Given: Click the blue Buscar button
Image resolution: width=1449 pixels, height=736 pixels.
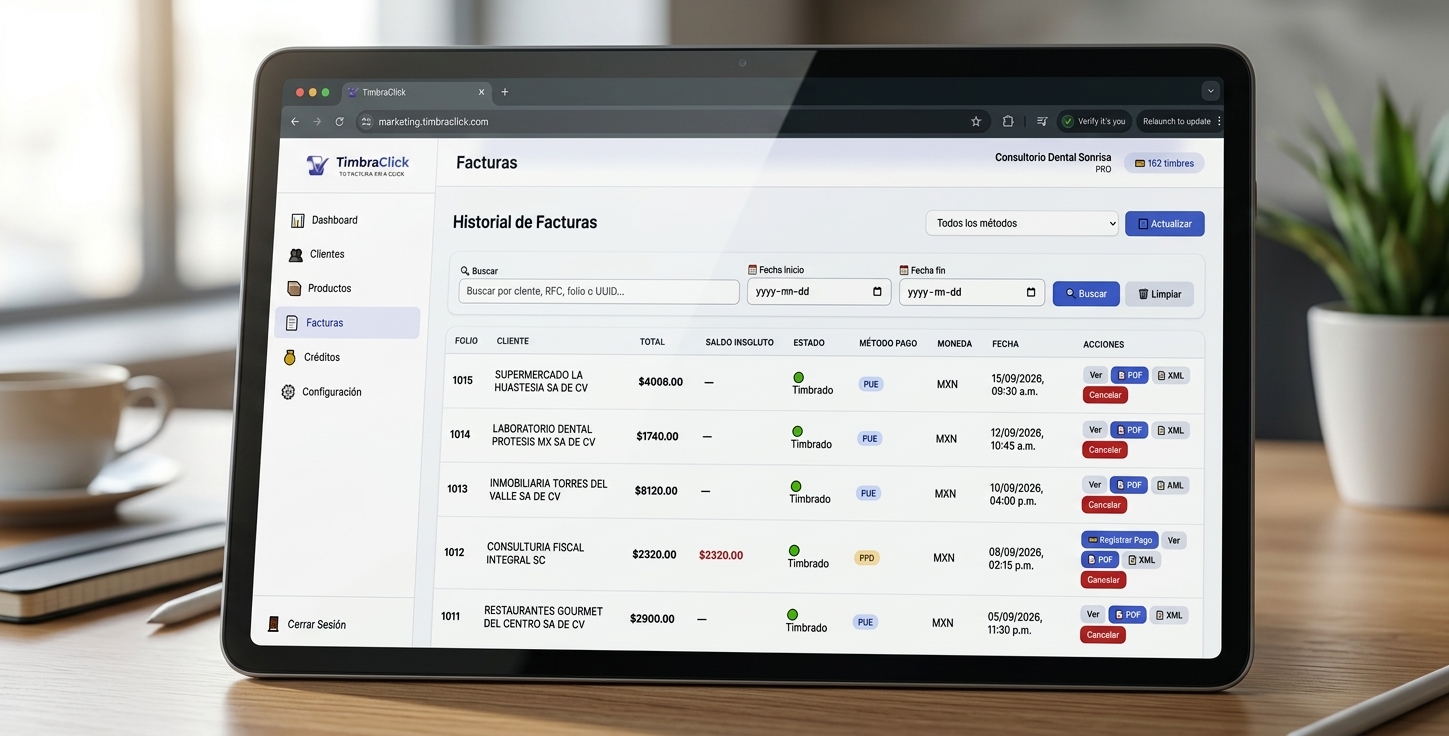Looking at the screenshot, I should click(1085, 294).
